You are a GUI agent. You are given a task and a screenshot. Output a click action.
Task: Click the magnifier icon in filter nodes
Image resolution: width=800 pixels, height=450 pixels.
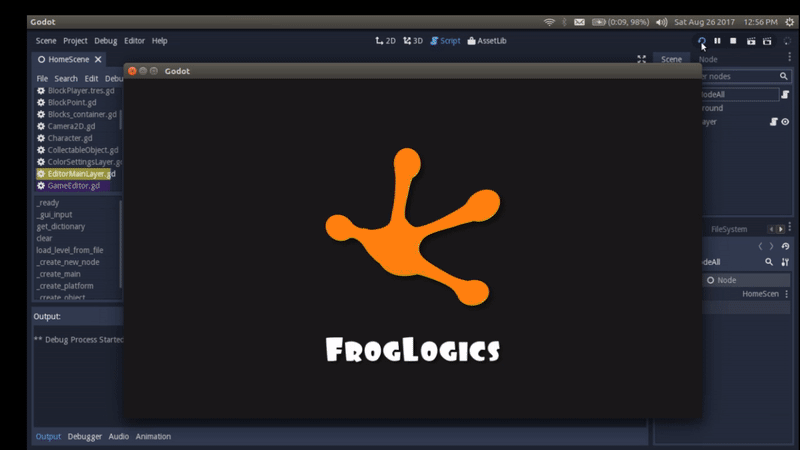coord(784,77)
